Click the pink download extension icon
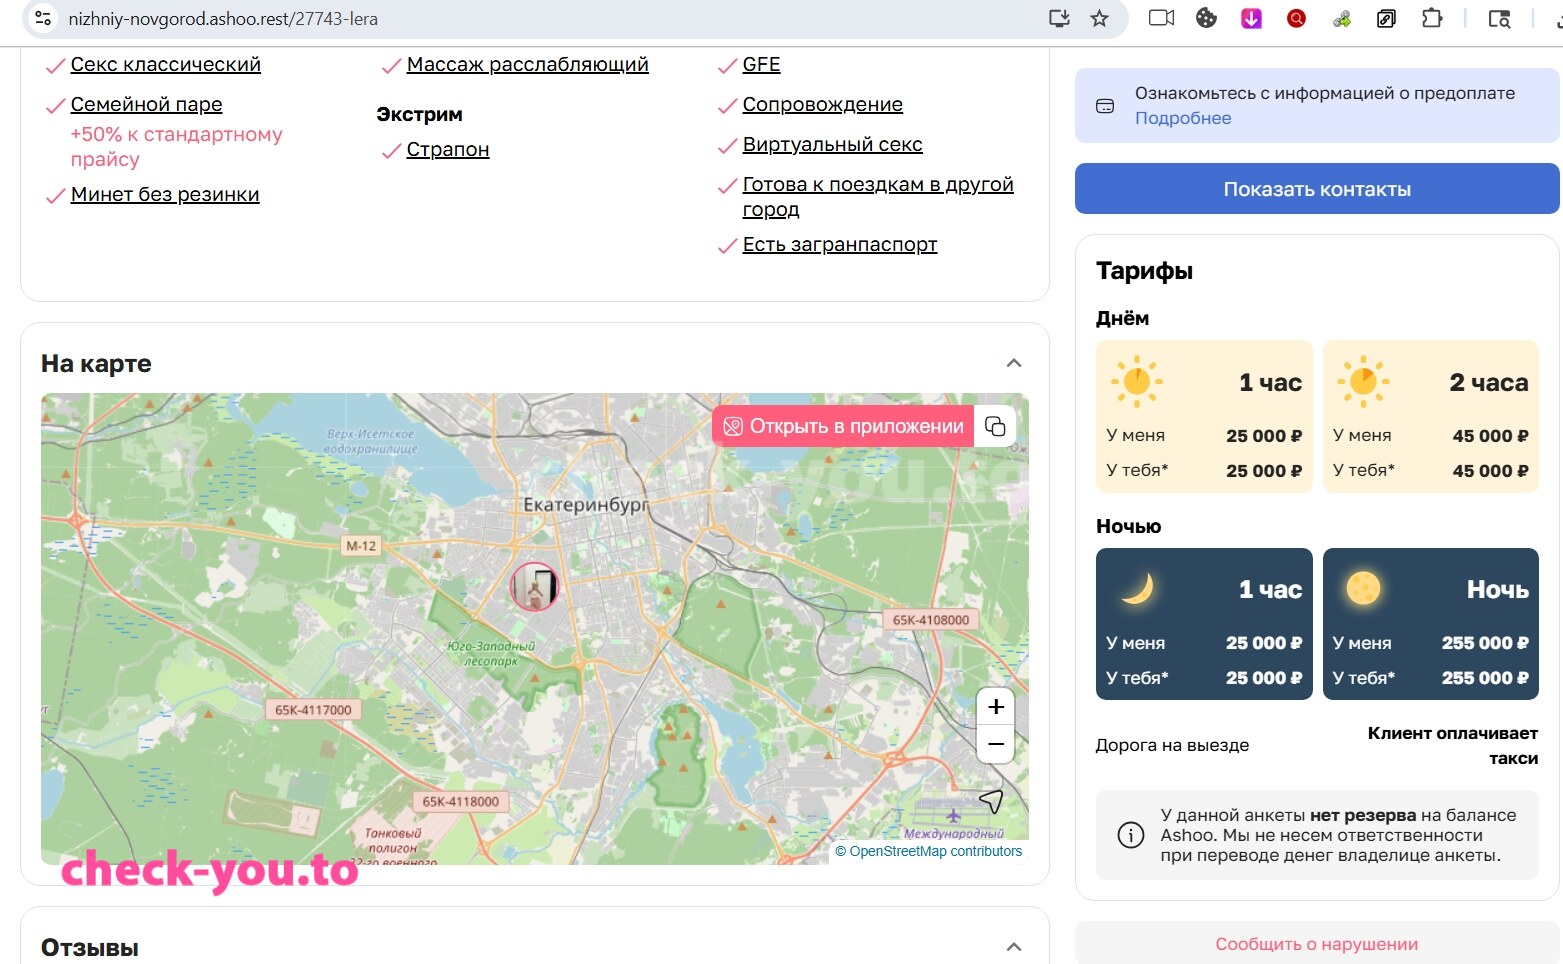The width and height of the screenshot is (1563, 964). pos(1251,18)
